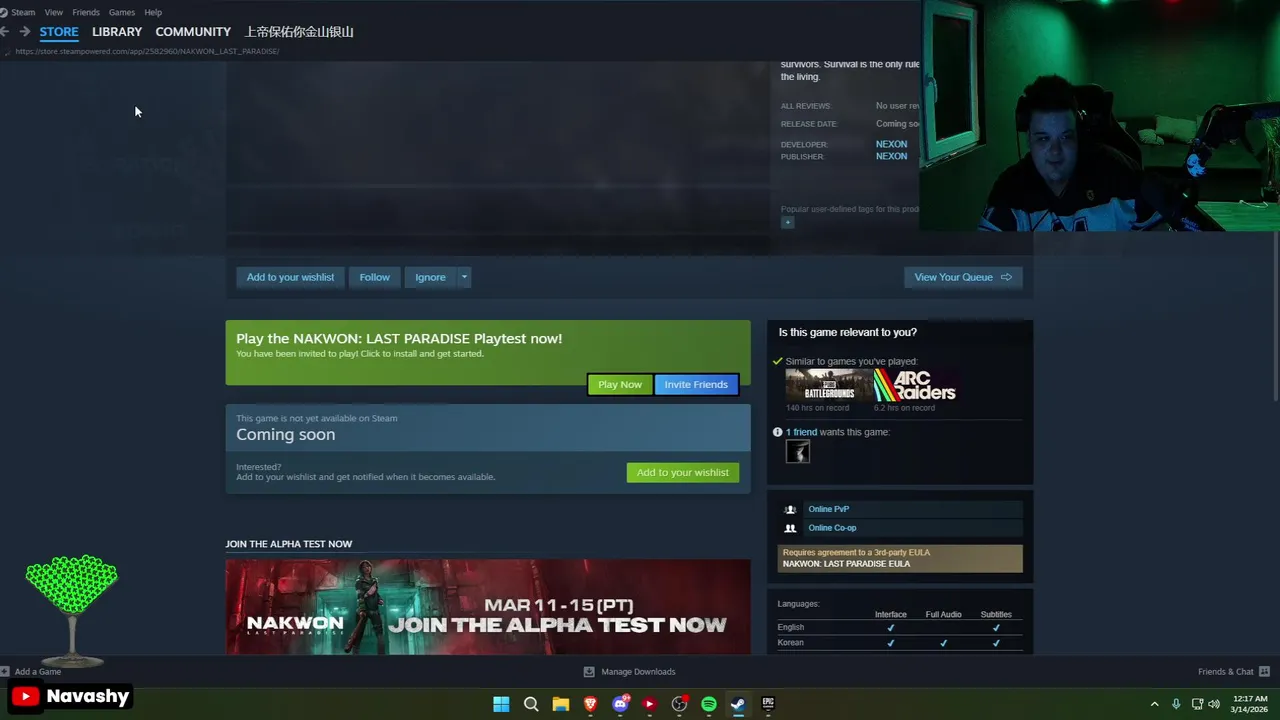Click the Join the Alpha Test banner
The width and height of the screenshot is (1280, 720).
[488, 607]
